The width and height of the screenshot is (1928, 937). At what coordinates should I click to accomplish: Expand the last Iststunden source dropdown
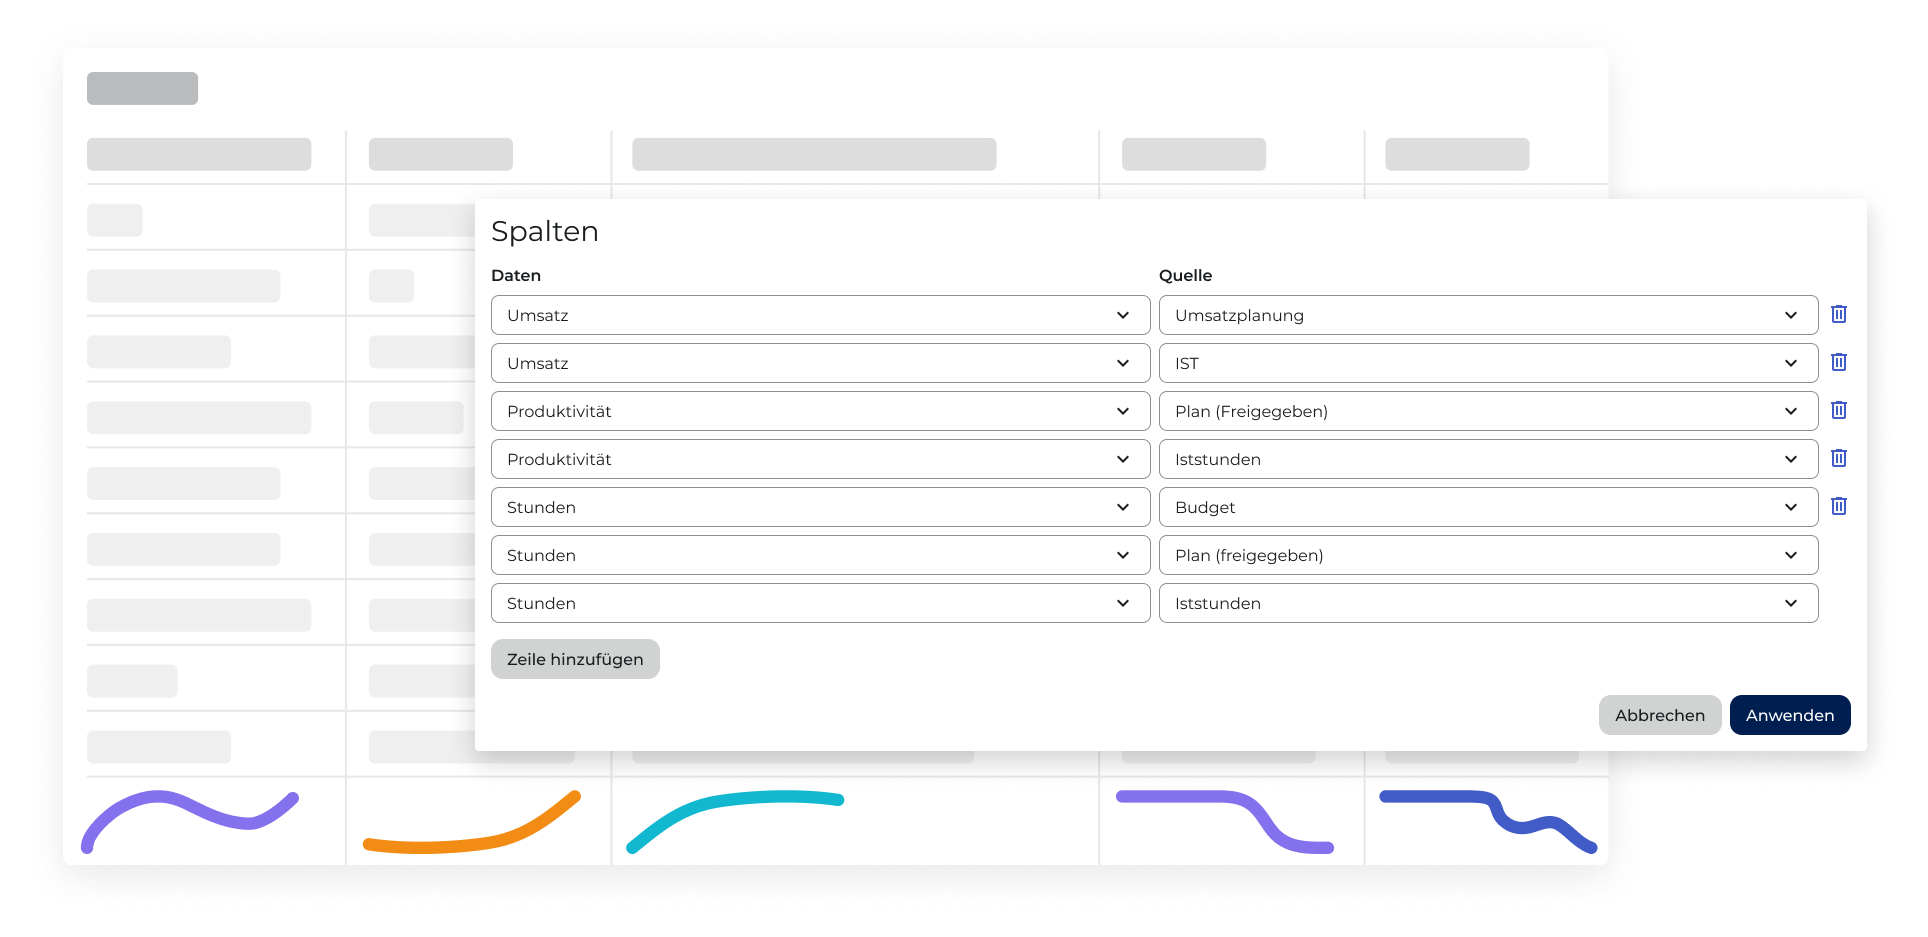[1487, 603]
